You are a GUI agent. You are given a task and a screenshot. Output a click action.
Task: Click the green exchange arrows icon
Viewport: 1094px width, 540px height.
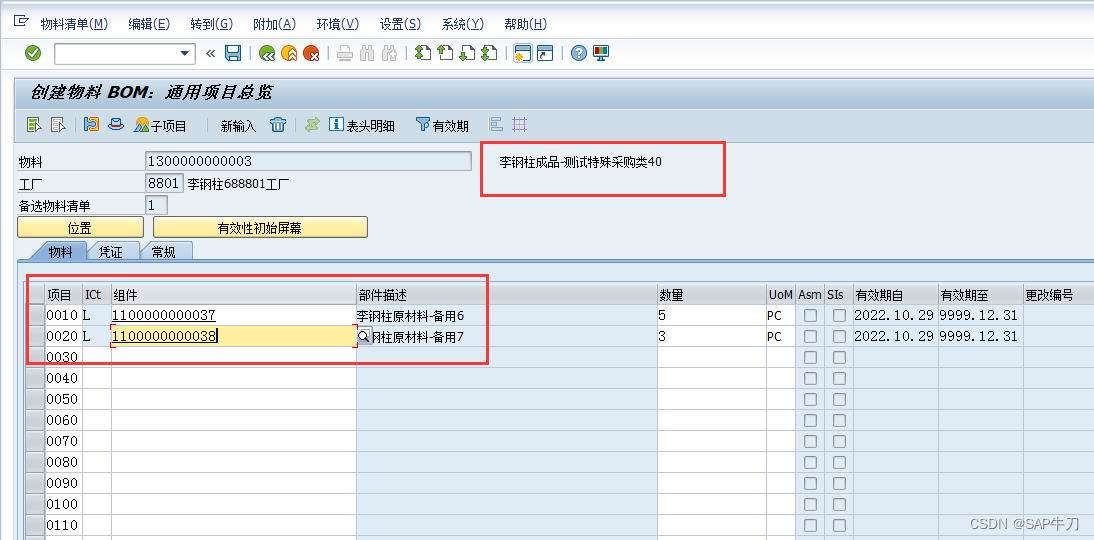click(313, 125)
